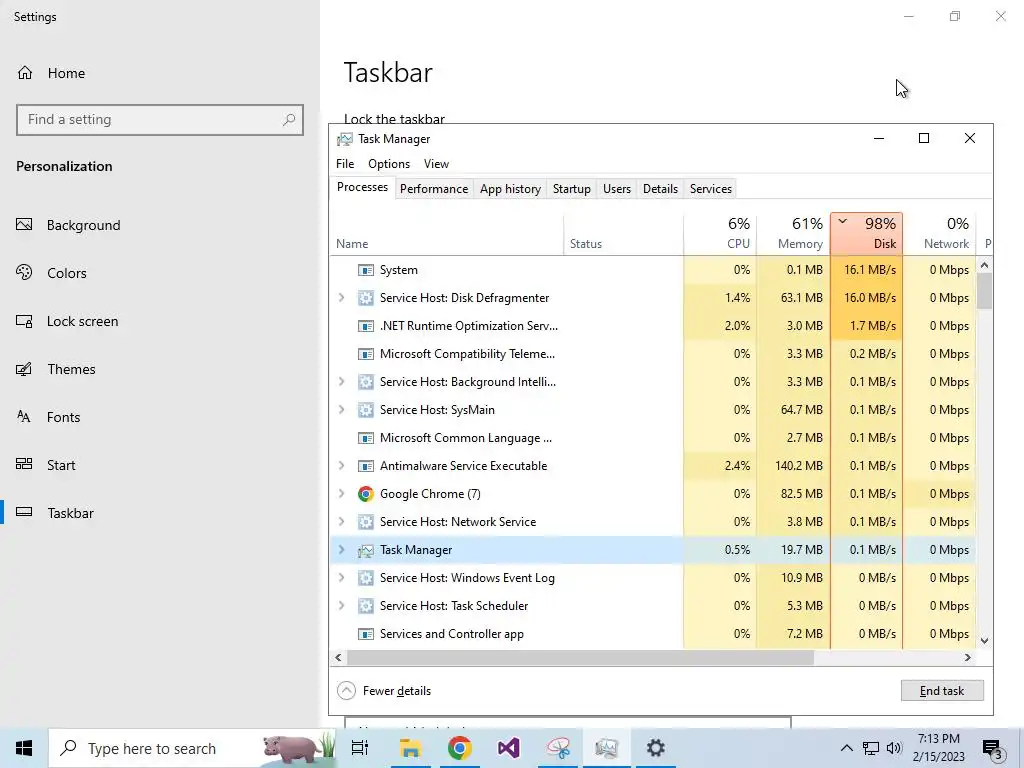The image size is (1024, 768).
Task: Click the Background picture icon in Settings
Action: 24,225
